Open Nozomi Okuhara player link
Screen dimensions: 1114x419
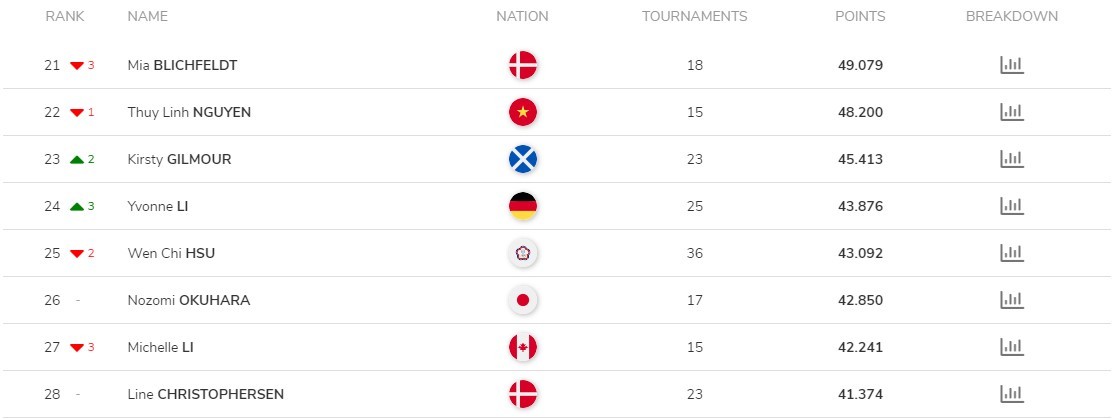[189, 300]
